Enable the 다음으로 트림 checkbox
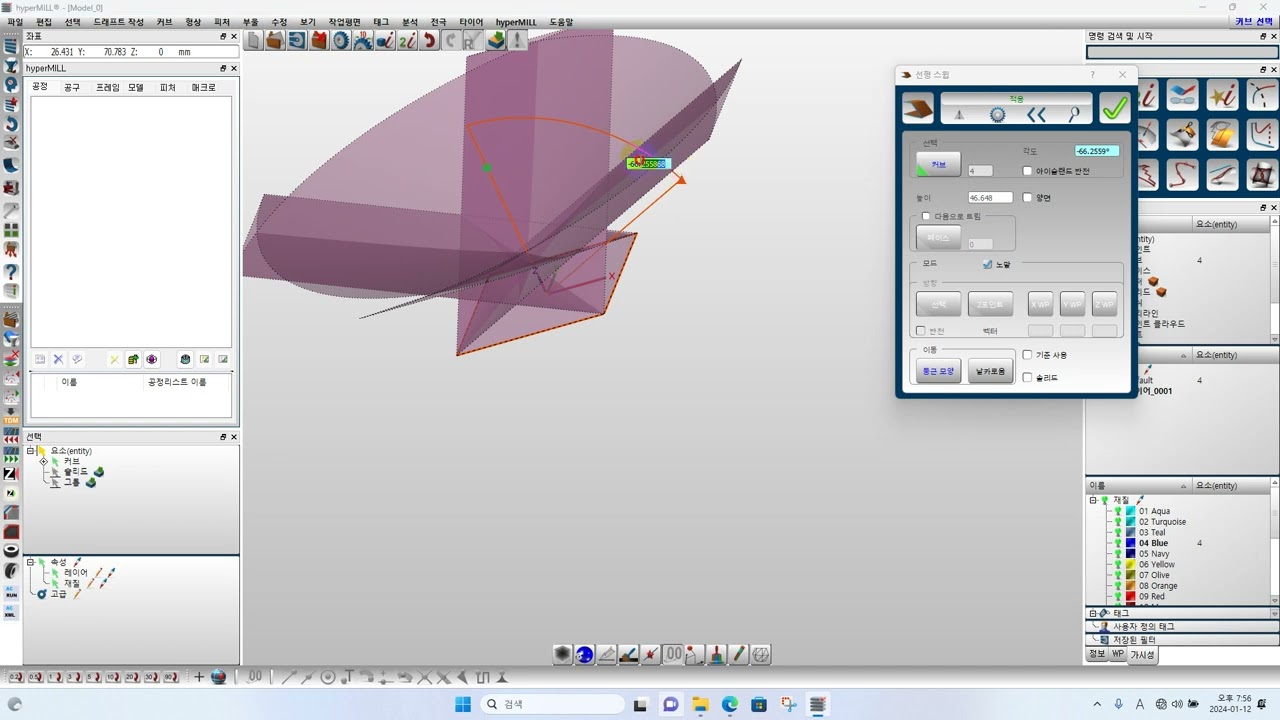The height and width of the screenshot is (720, 1280). click(x=926, y=216)
